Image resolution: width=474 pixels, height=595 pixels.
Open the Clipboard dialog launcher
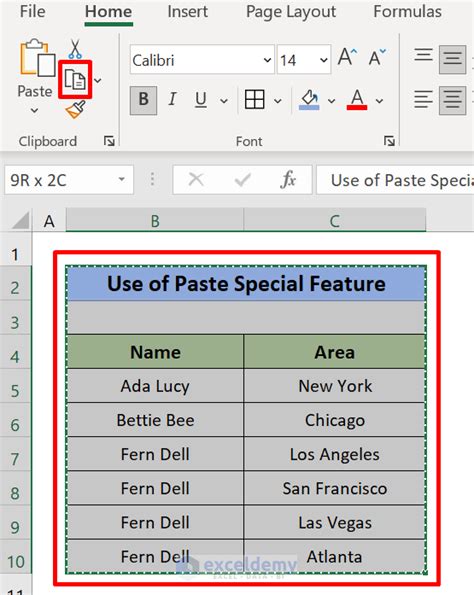109,141
